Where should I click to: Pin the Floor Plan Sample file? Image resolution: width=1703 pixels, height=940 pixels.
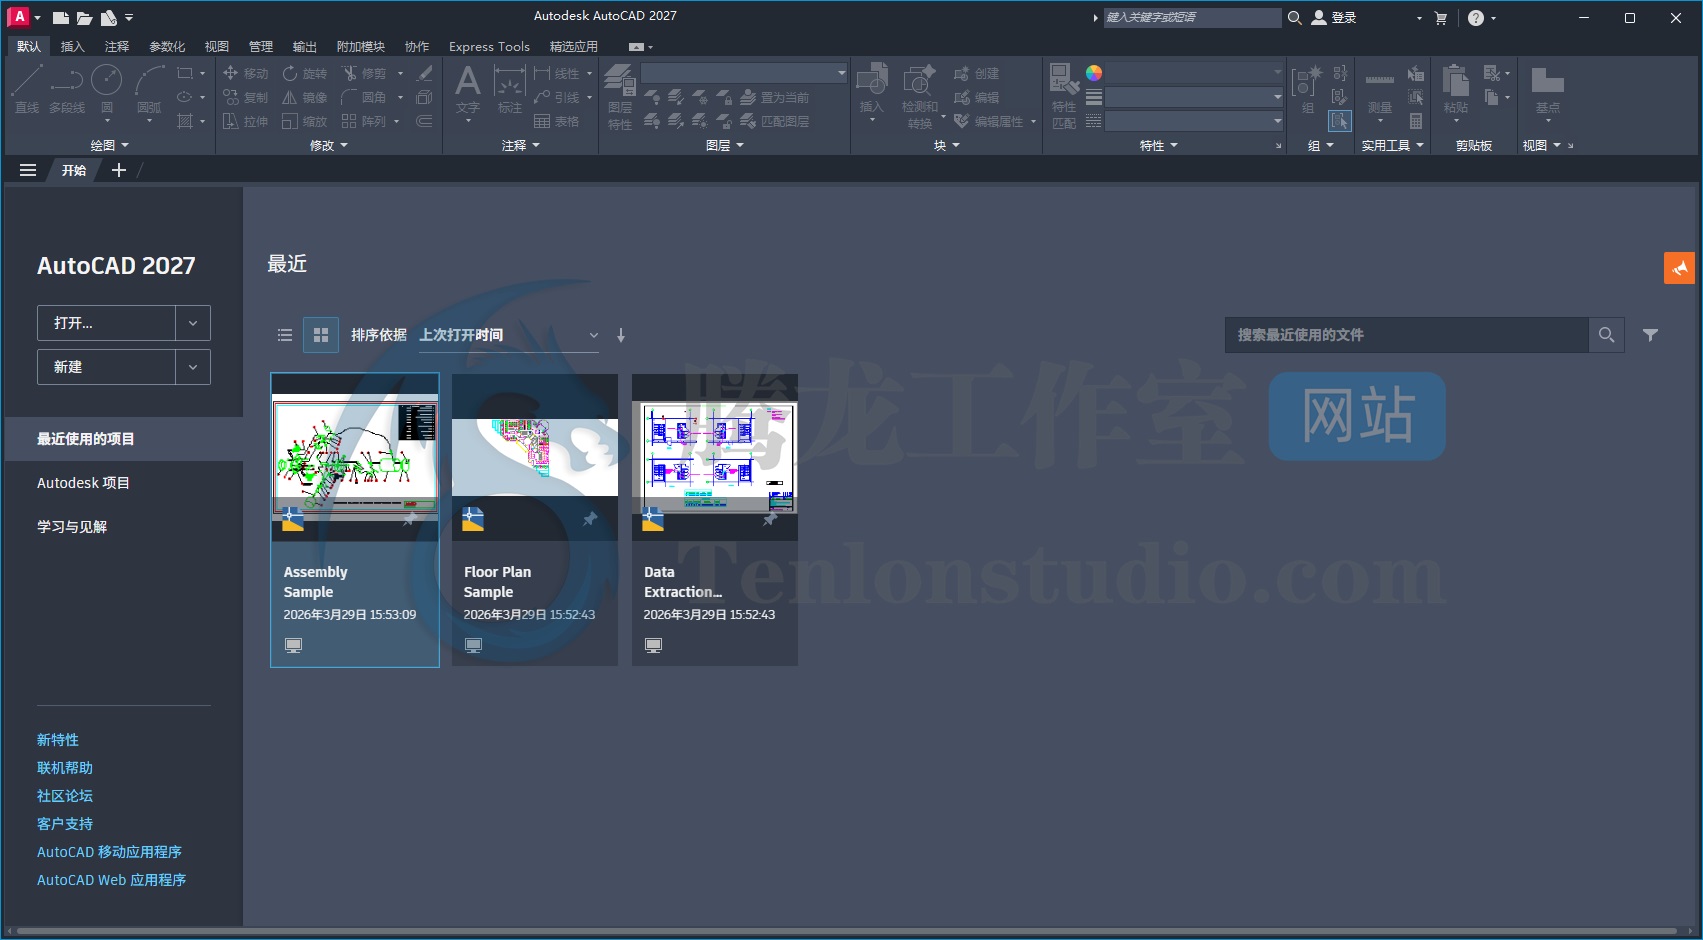coord(590,519)
